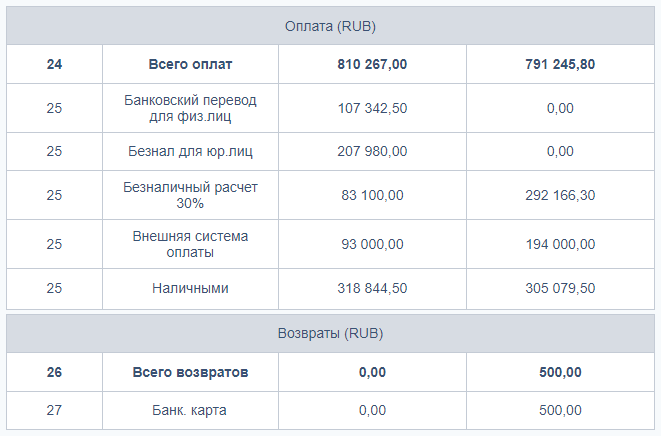Viewport: 661px width, 436px height.
Task: Select Безнал для юр.лиц cell
Action: click(190, 151)
